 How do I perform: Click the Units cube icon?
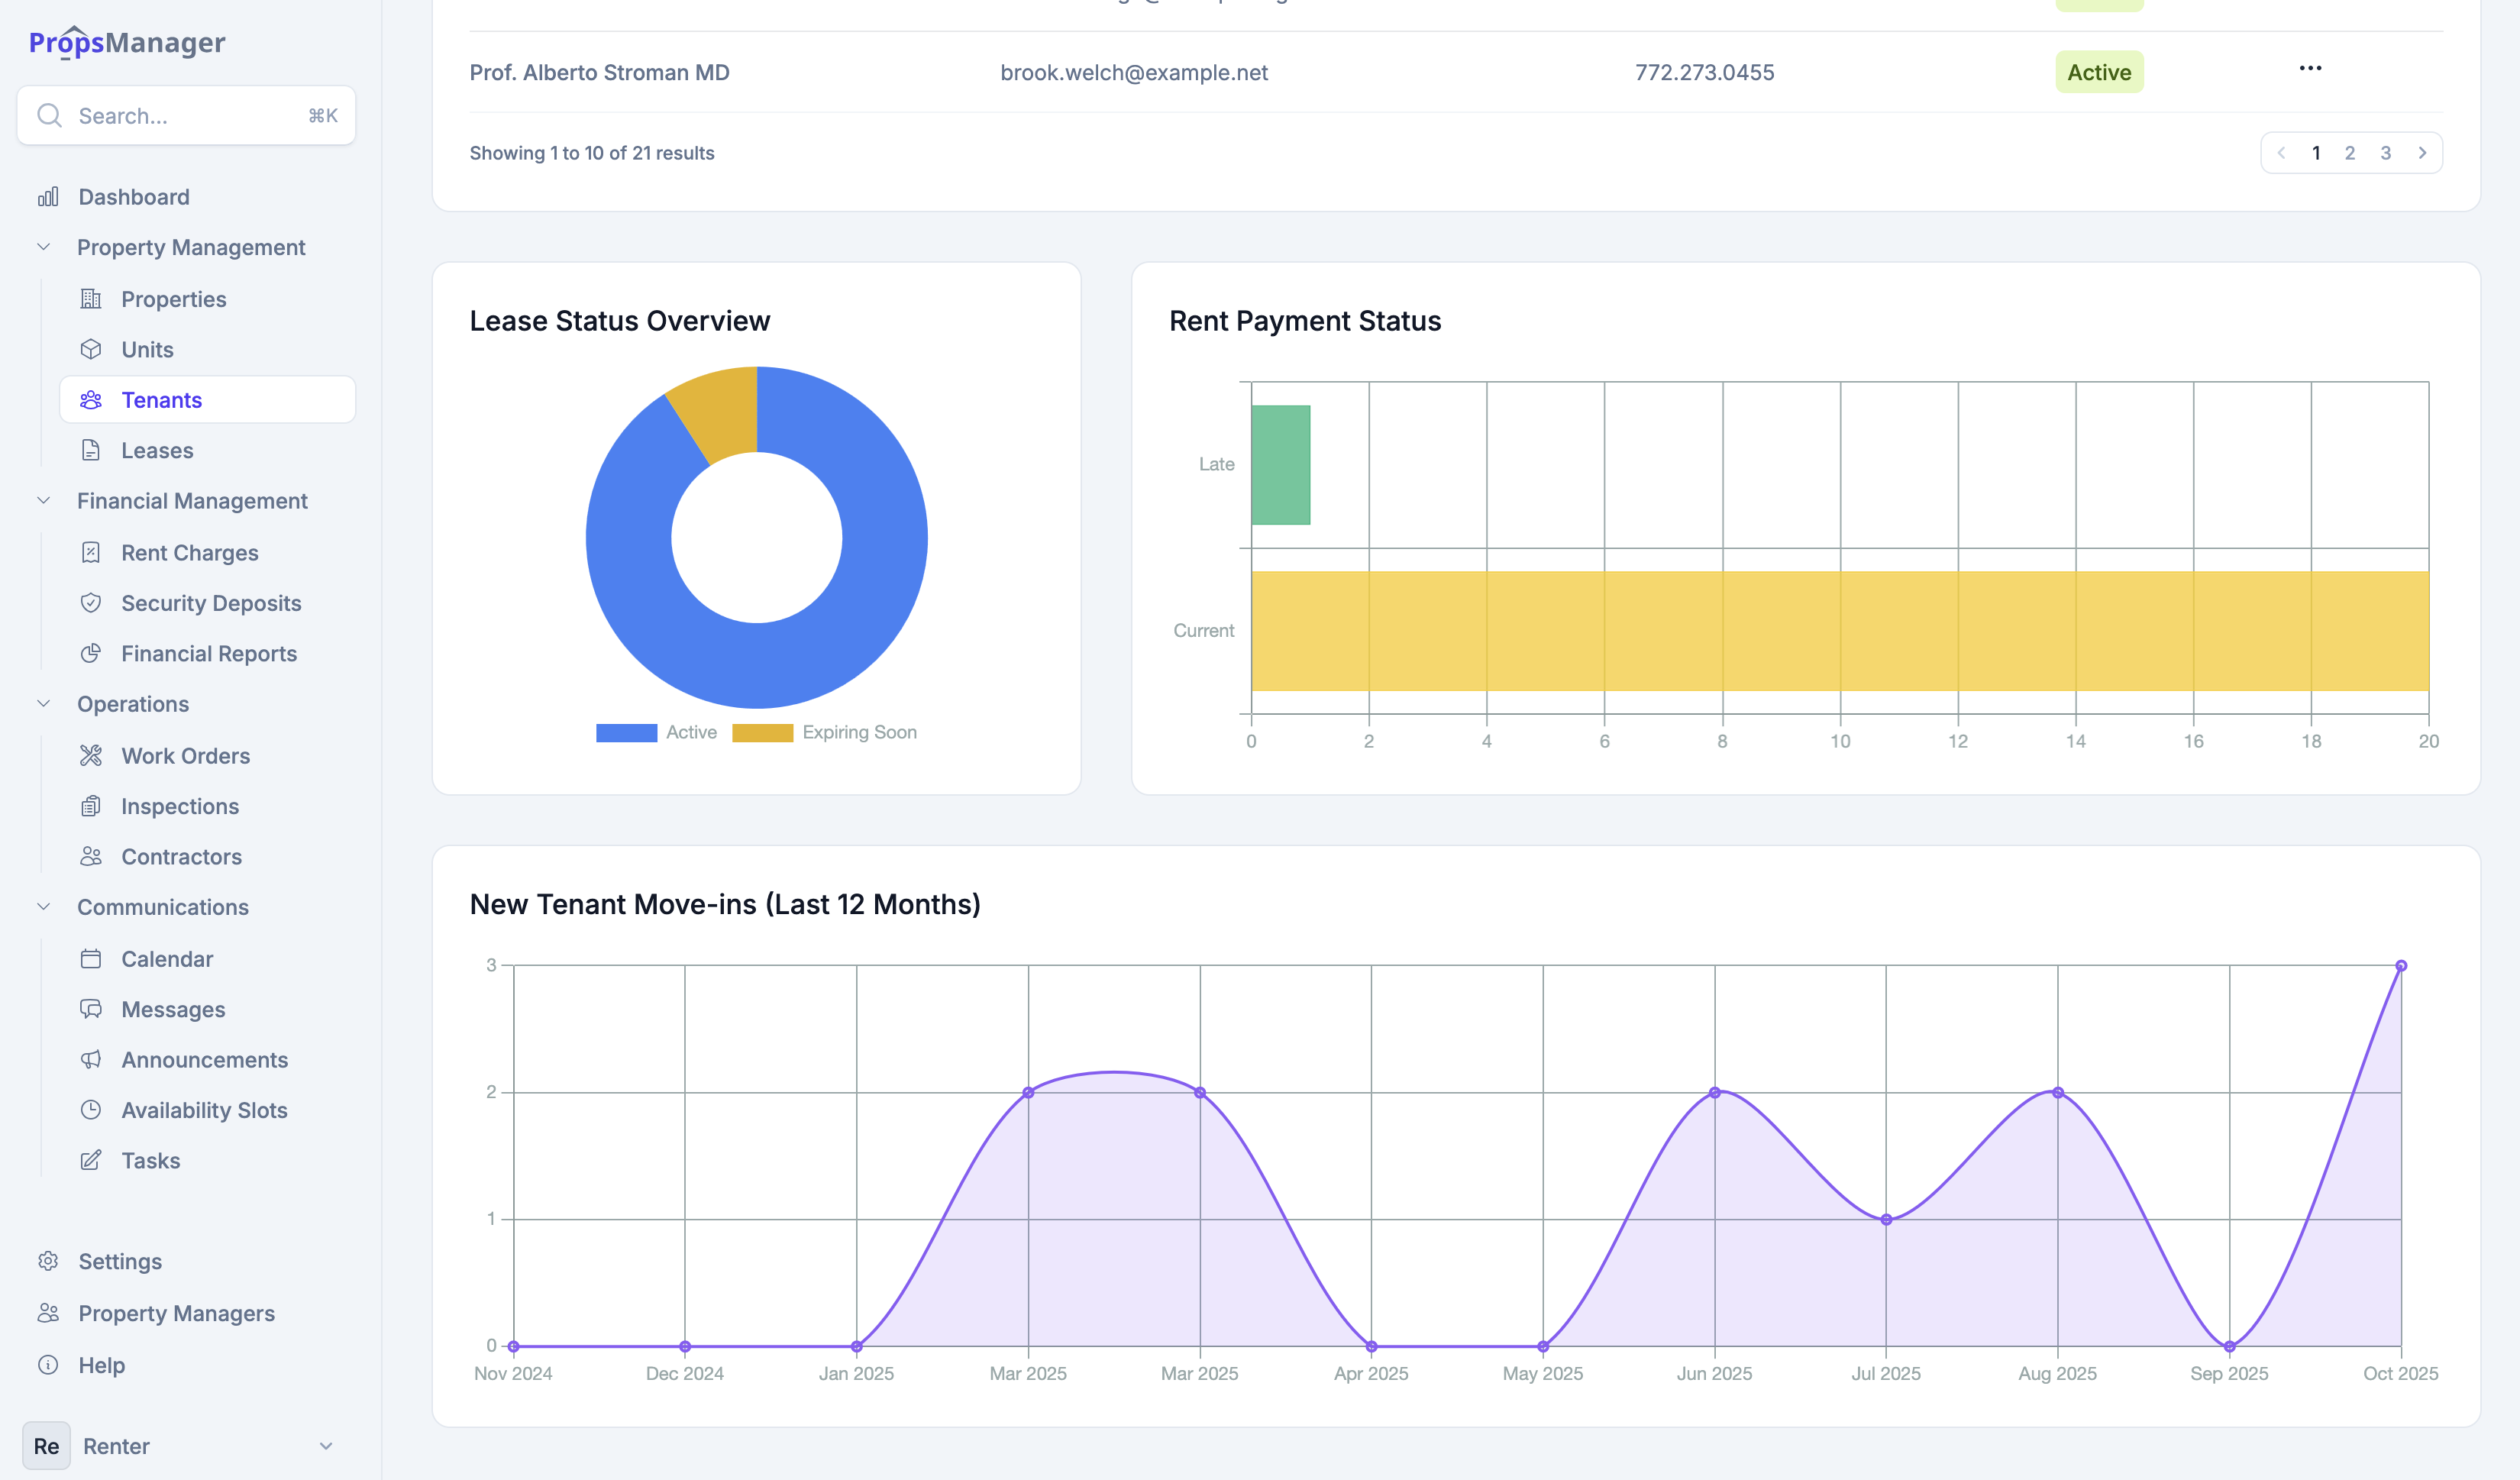(x=91, y=350)
